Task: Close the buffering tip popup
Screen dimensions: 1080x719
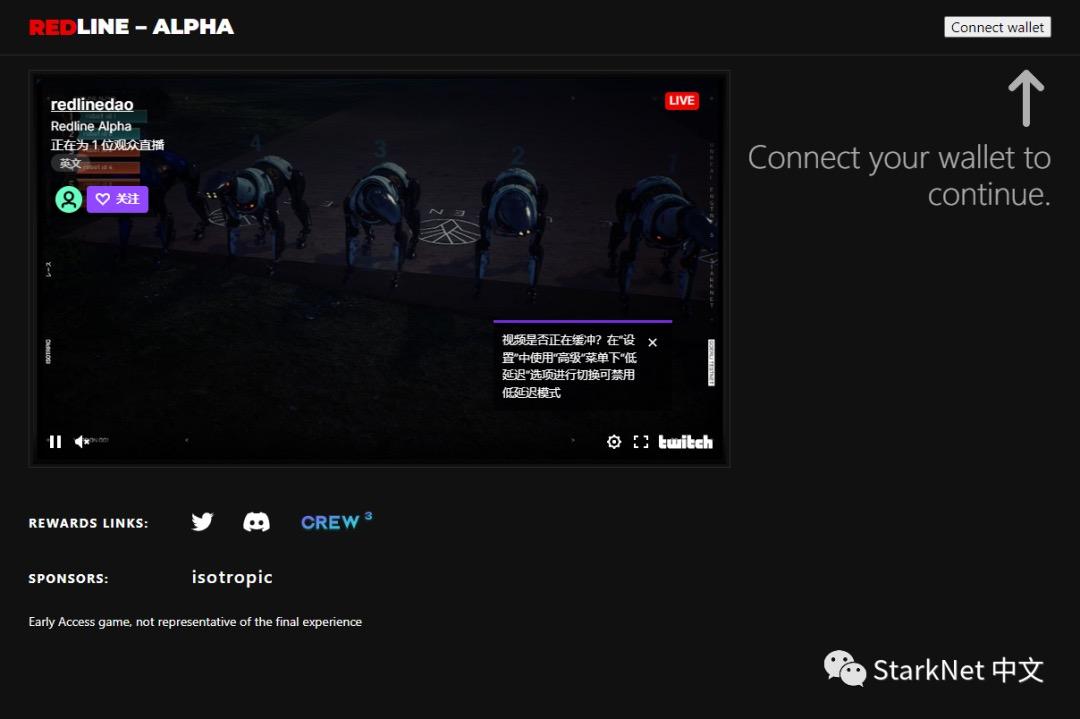Action: pos(653,343)
